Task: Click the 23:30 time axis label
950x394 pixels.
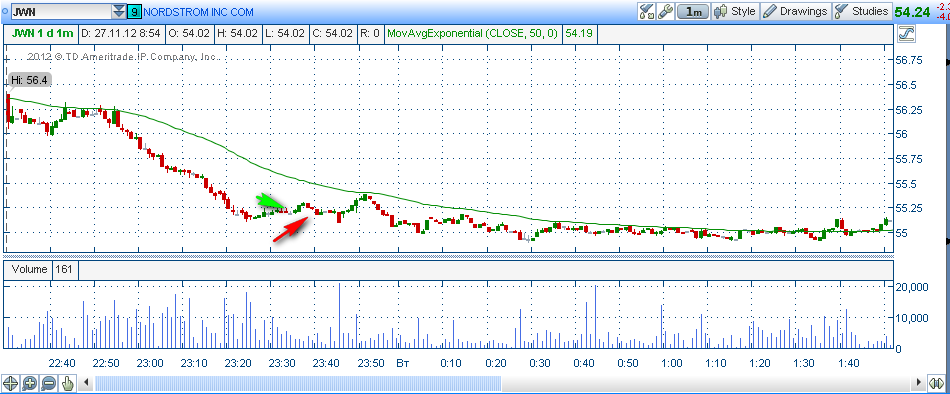Action: pos(282,363)
